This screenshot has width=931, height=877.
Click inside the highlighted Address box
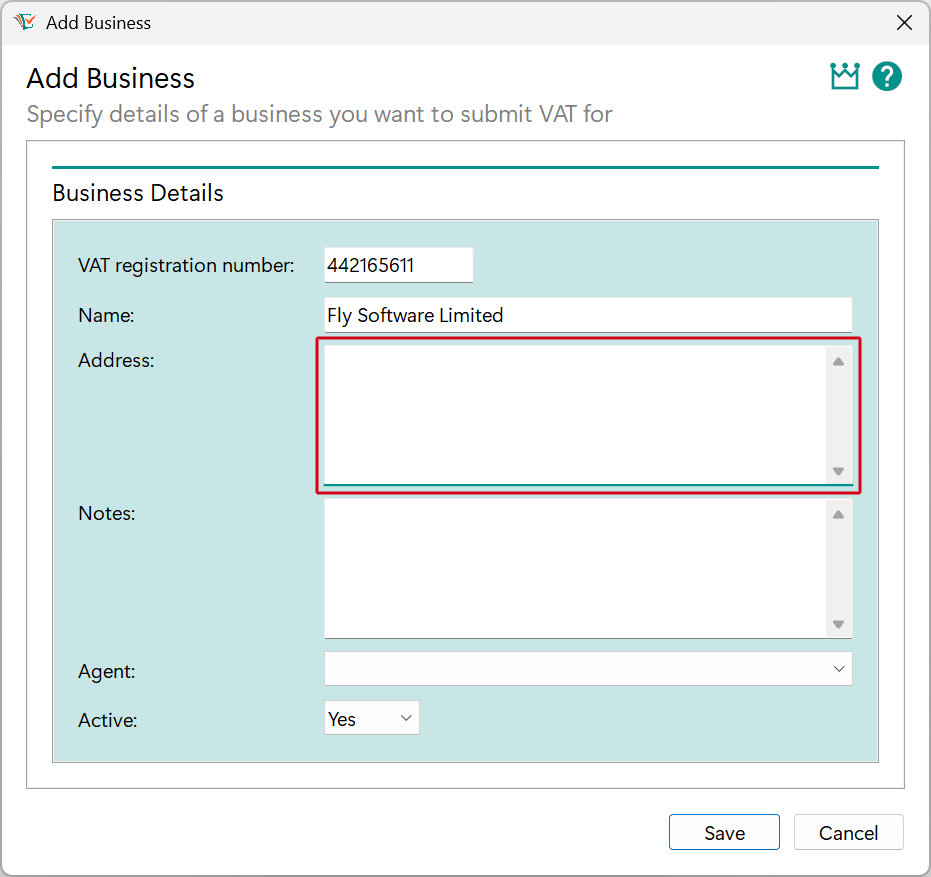coord(570,415)
